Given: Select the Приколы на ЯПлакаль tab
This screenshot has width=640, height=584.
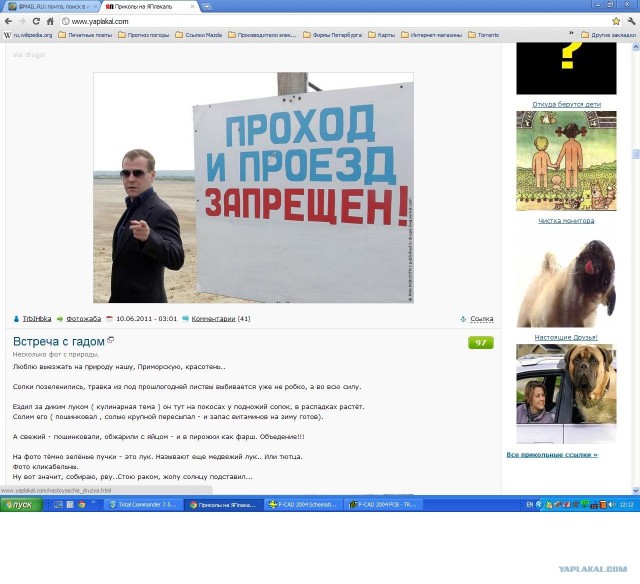Looking at the screenshot, I should pos(147,7).
